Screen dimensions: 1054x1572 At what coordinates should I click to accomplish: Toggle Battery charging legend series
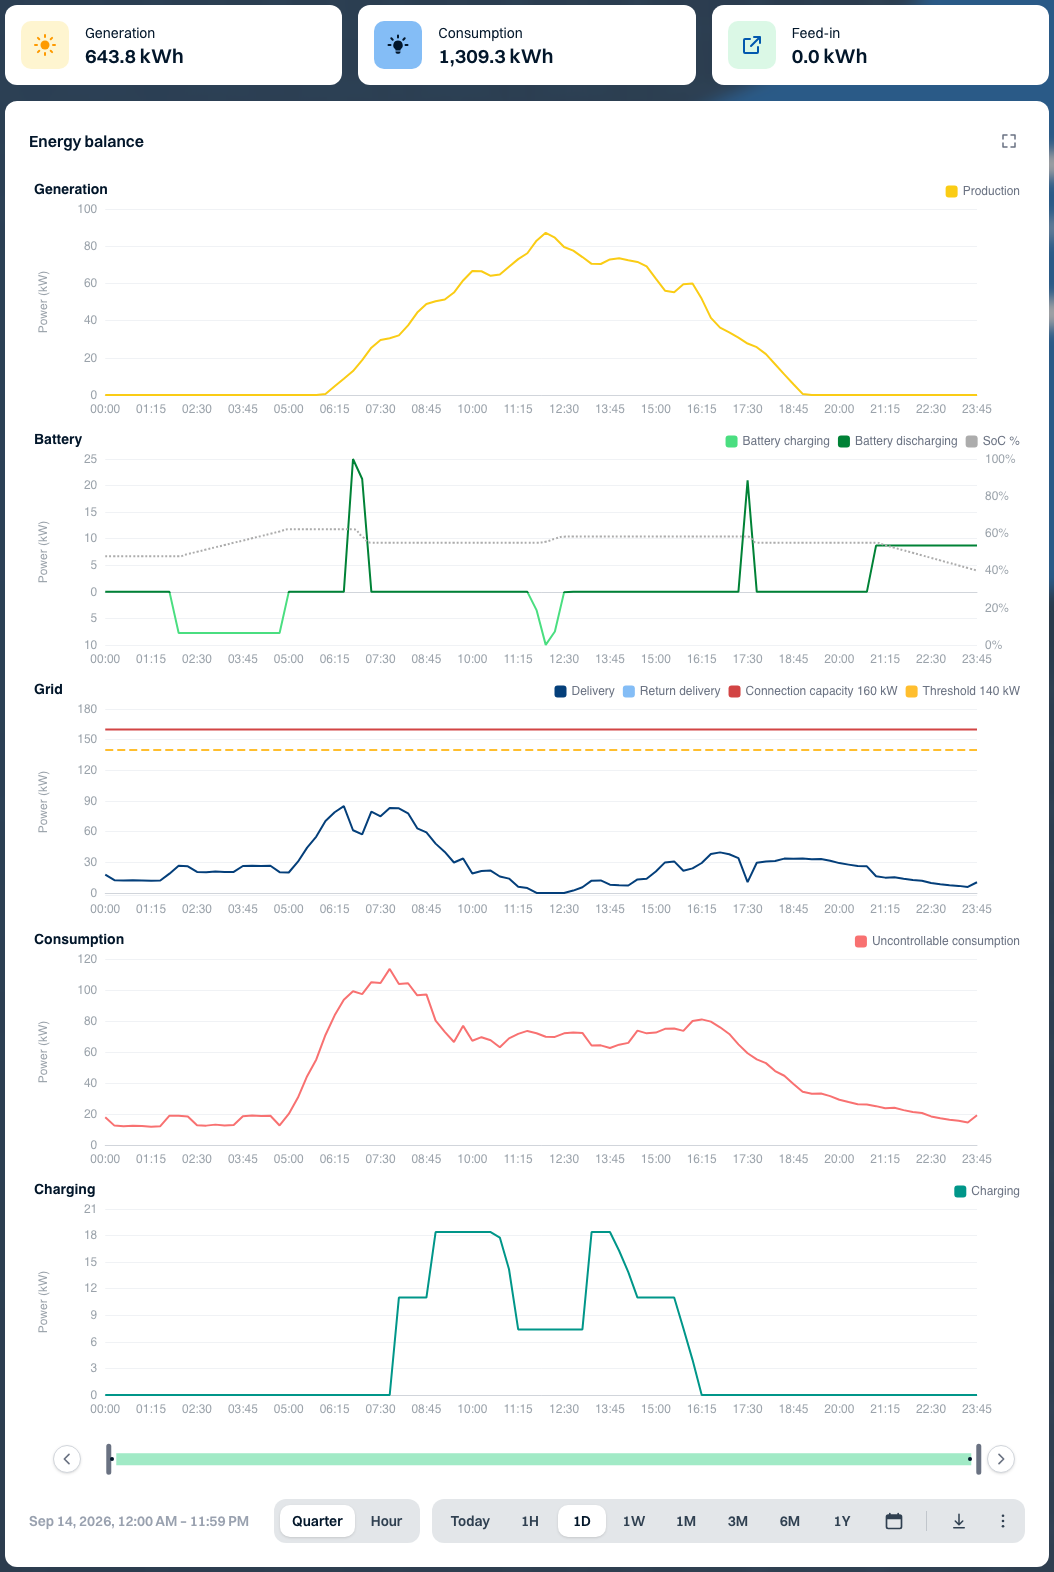(778, 441)
